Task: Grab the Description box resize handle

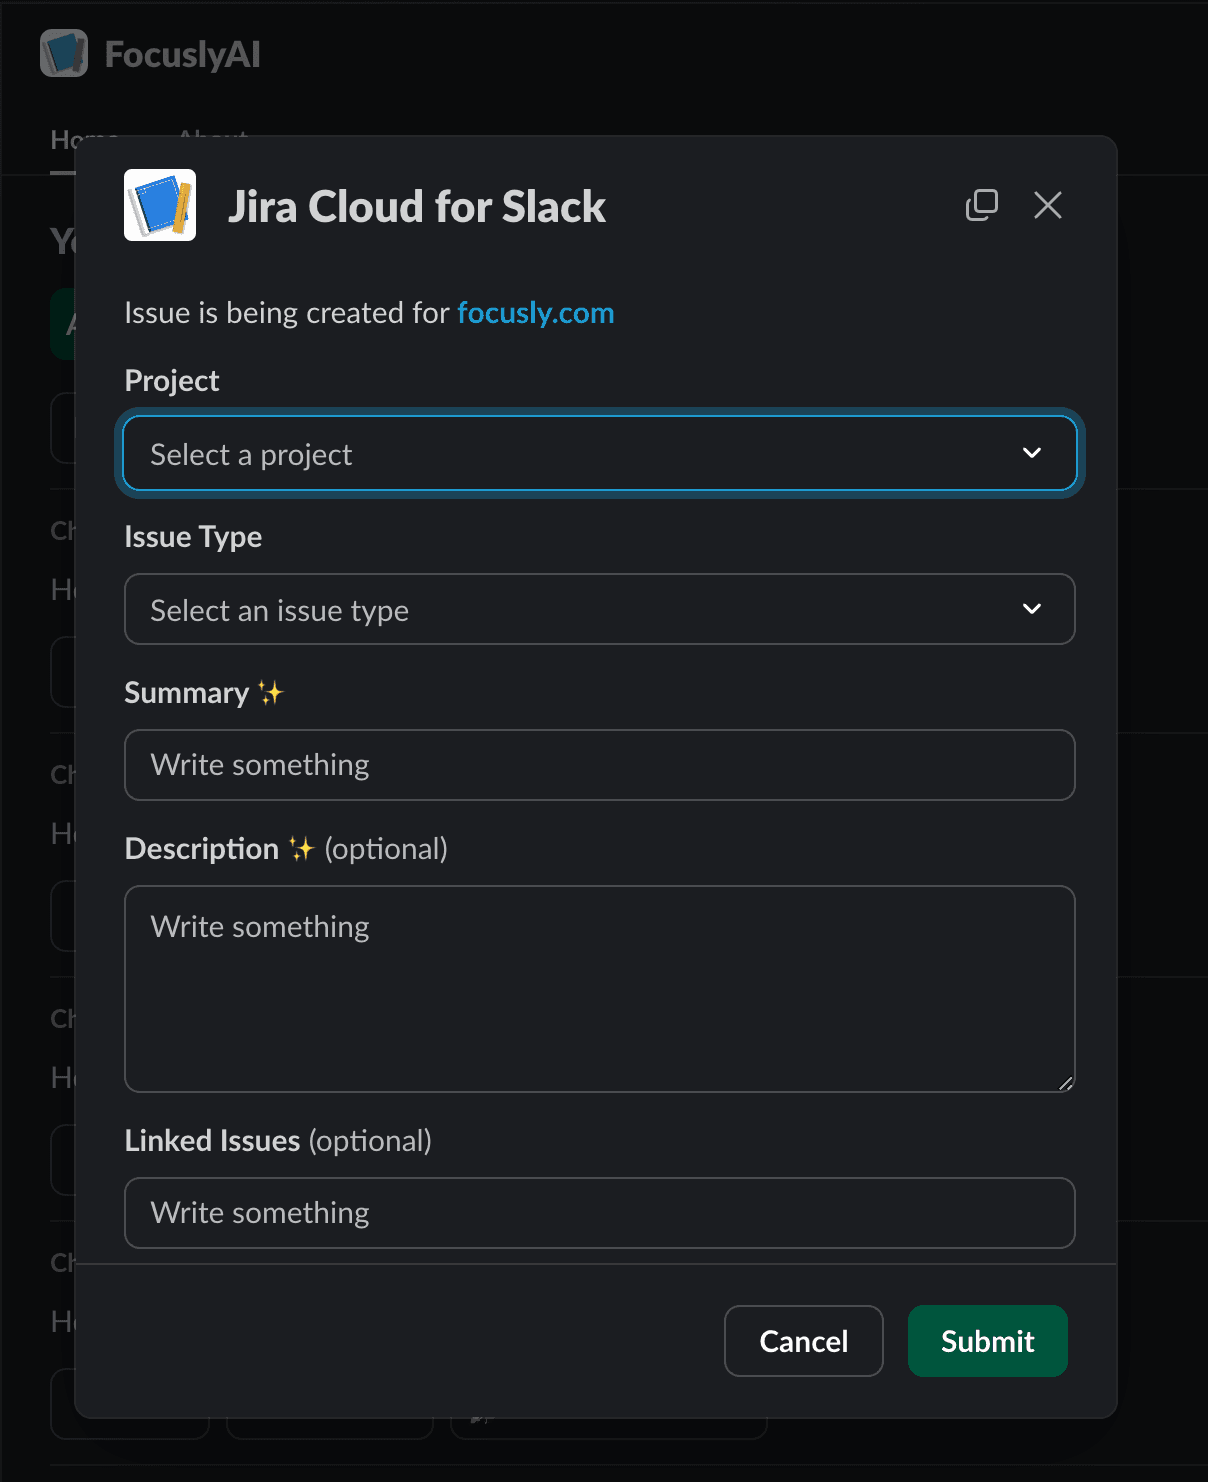Action: 1065,1083
